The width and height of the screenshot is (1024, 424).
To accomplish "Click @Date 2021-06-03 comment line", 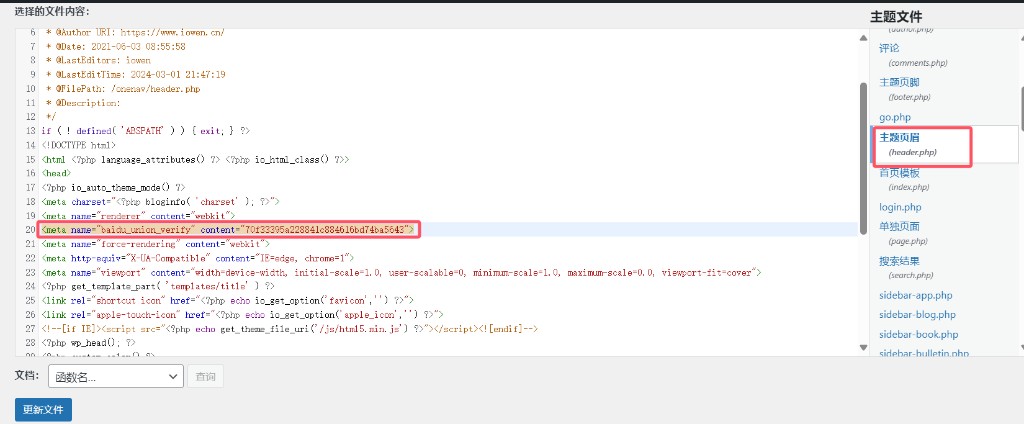I will 116,46.
